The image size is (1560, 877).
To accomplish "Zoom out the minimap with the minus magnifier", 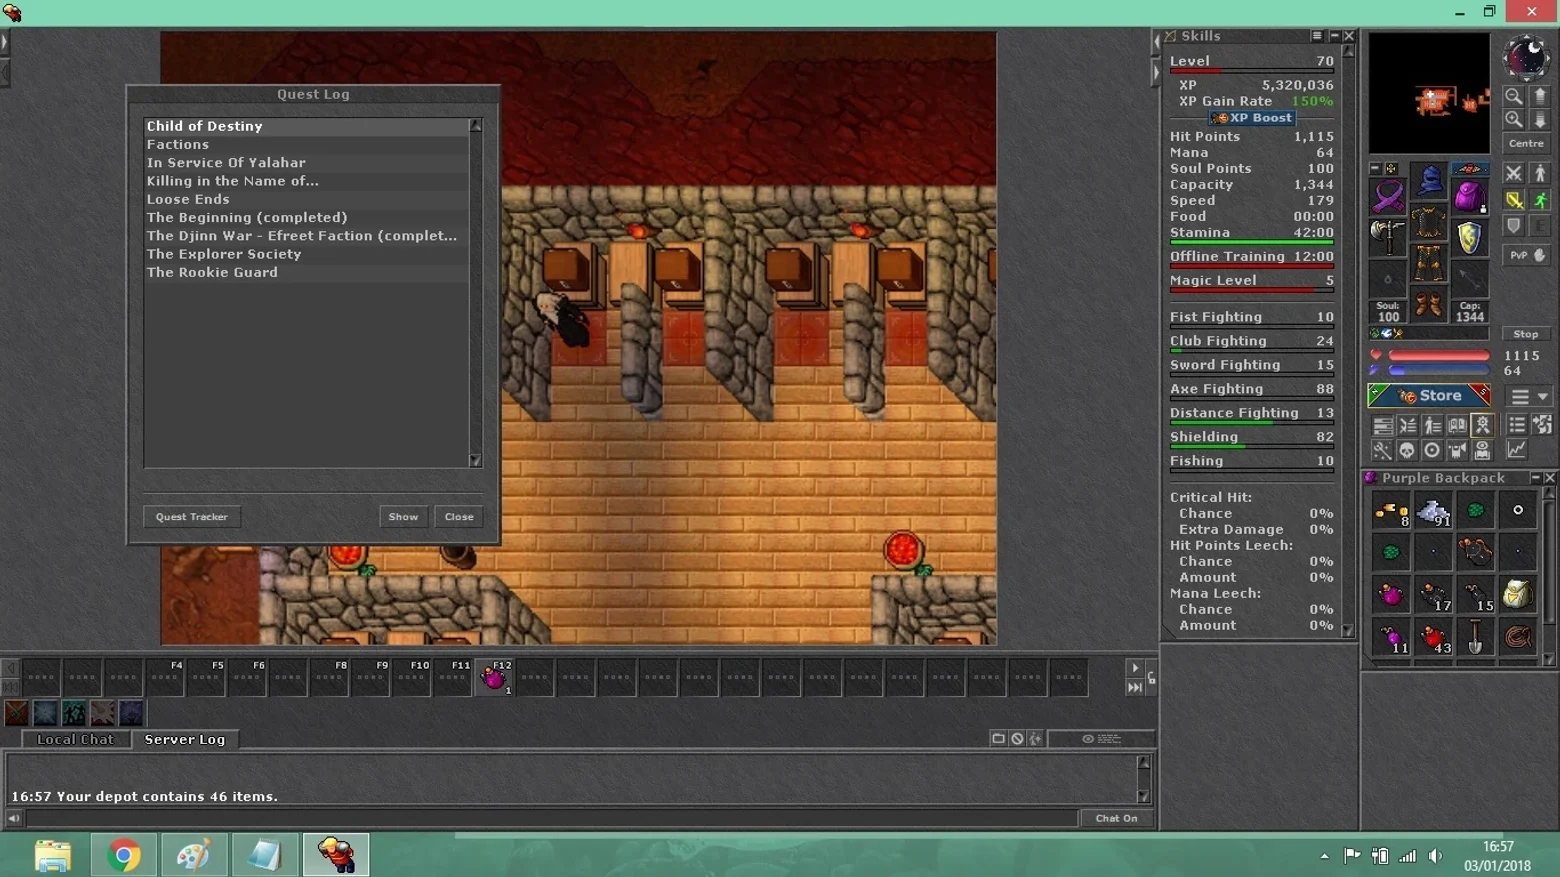I will [x=1514, y=96].
